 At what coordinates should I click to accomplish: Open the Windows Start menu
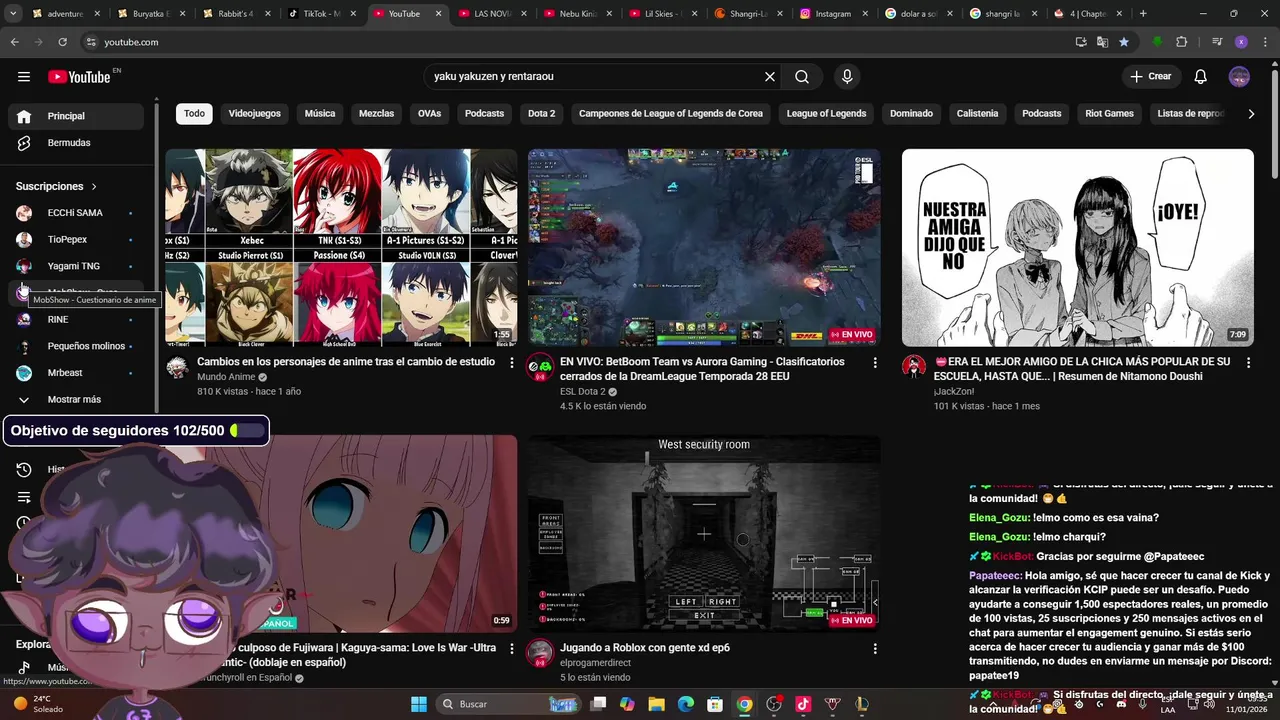coord(419,704)
